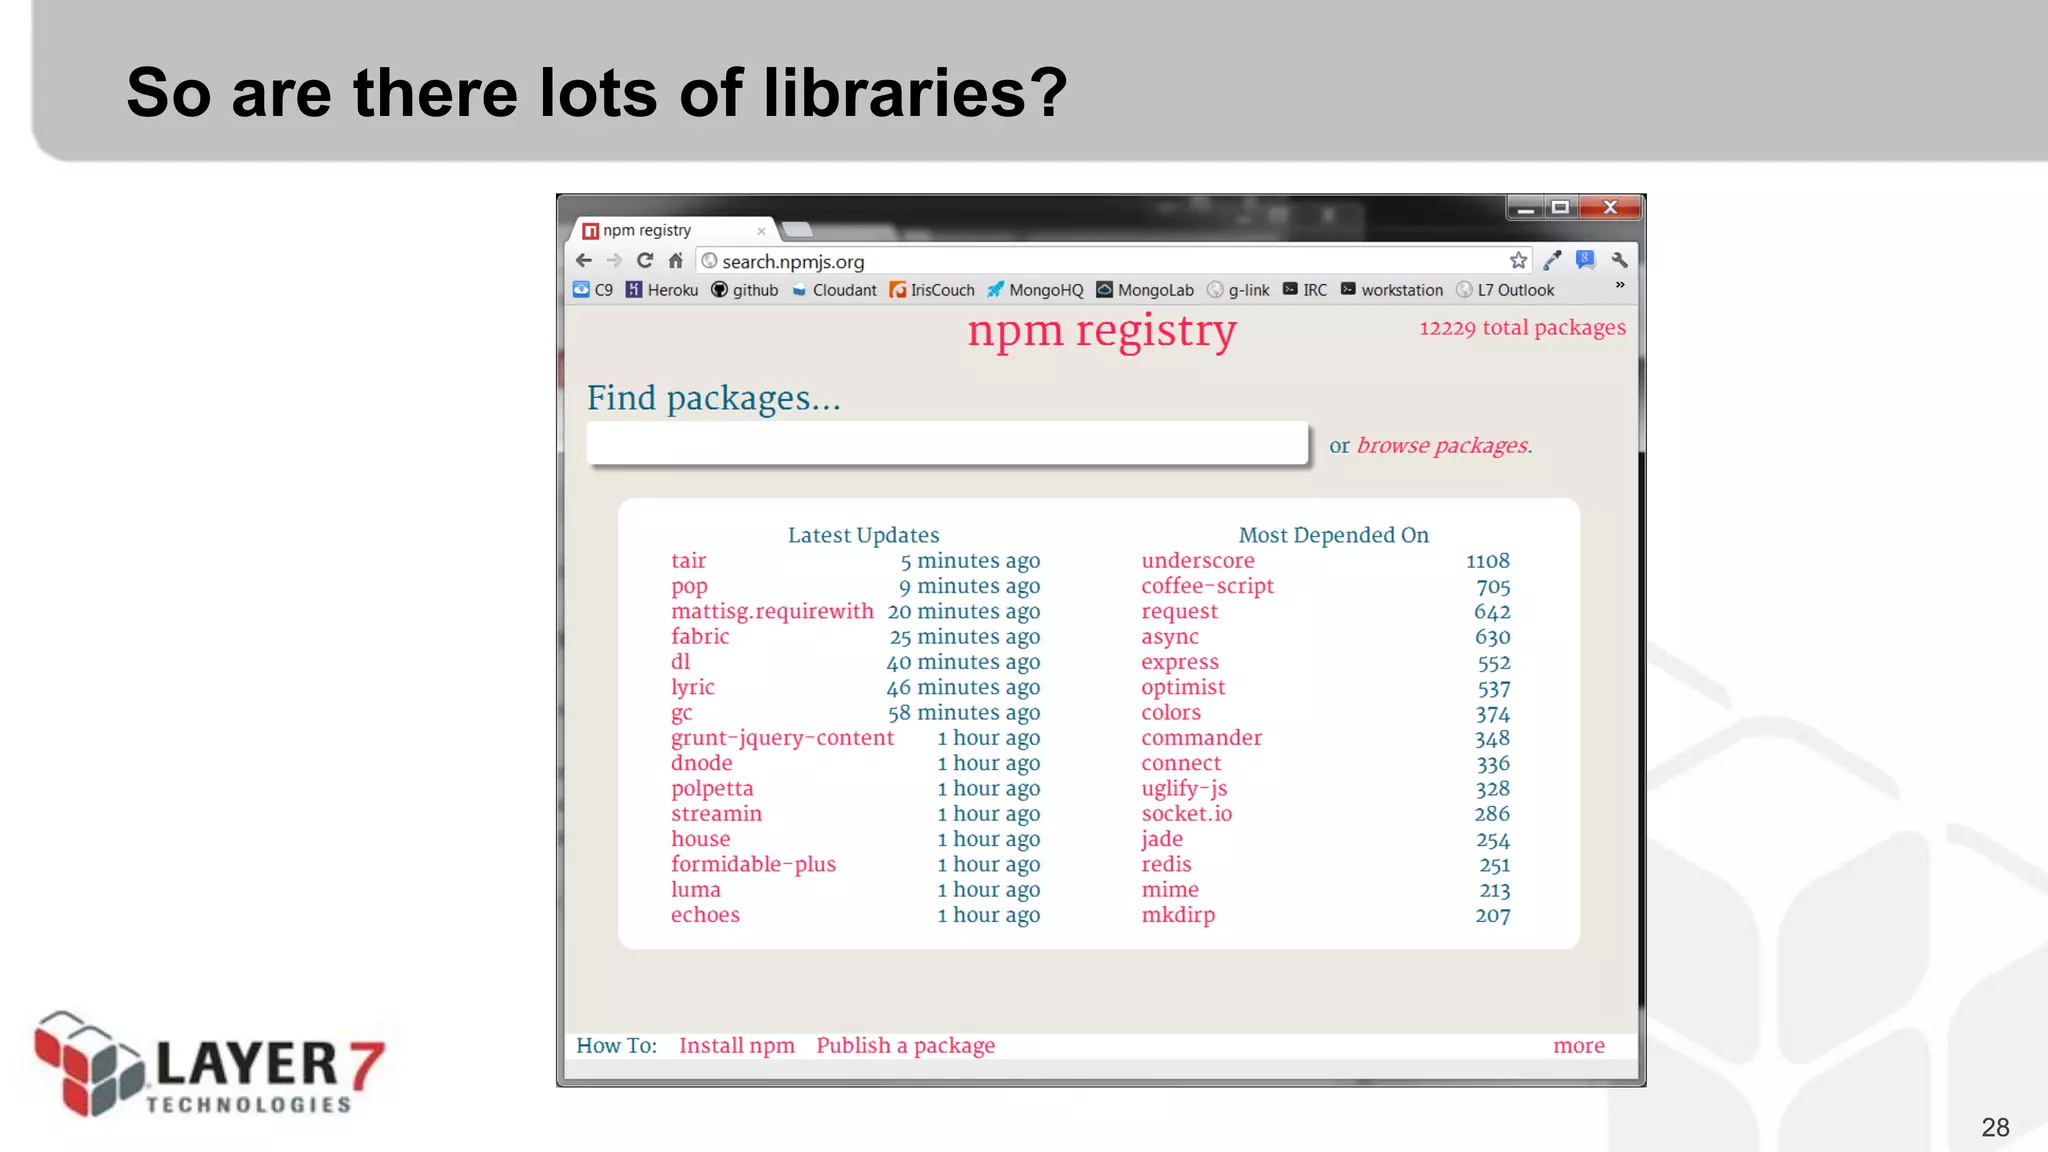Open the polpetta package link
2048x1152 pixels.
pos(712,789)
